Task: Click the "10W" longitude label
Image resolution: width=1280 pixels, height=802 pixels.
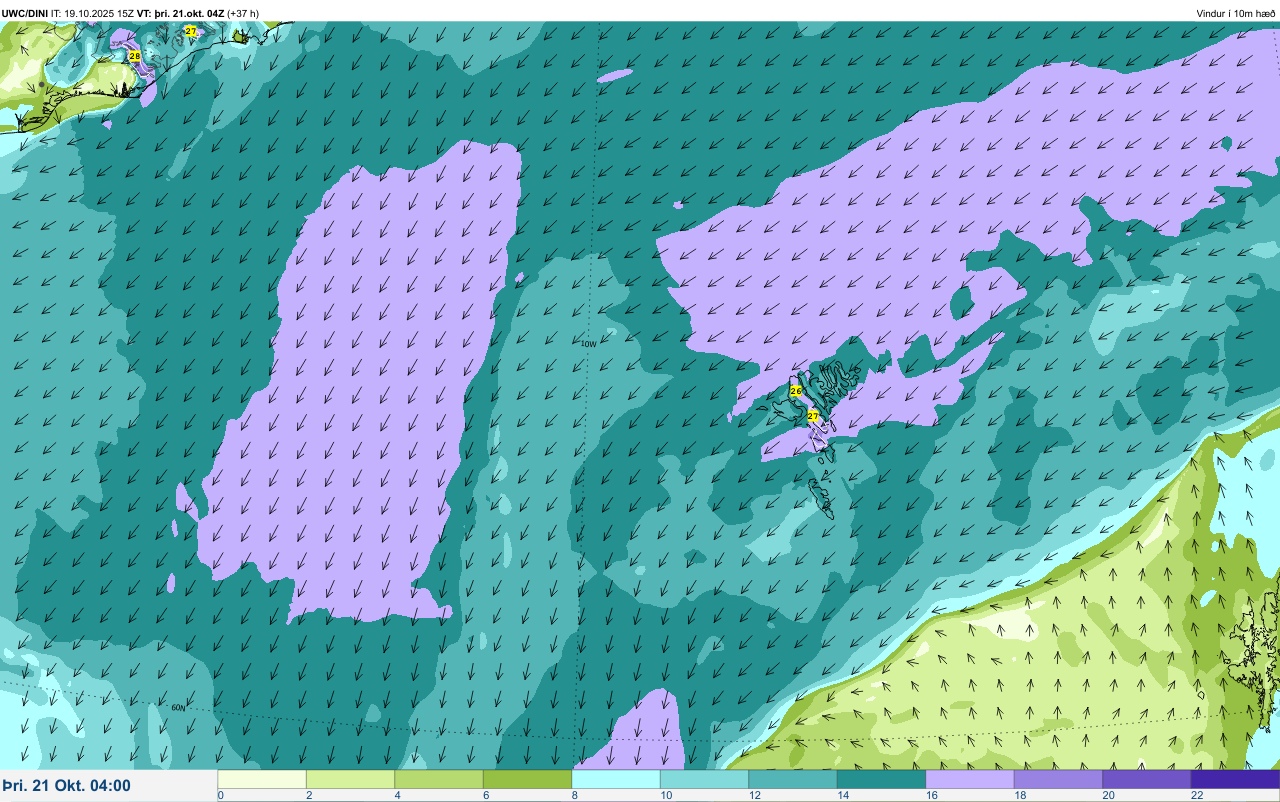Action: 588,344
